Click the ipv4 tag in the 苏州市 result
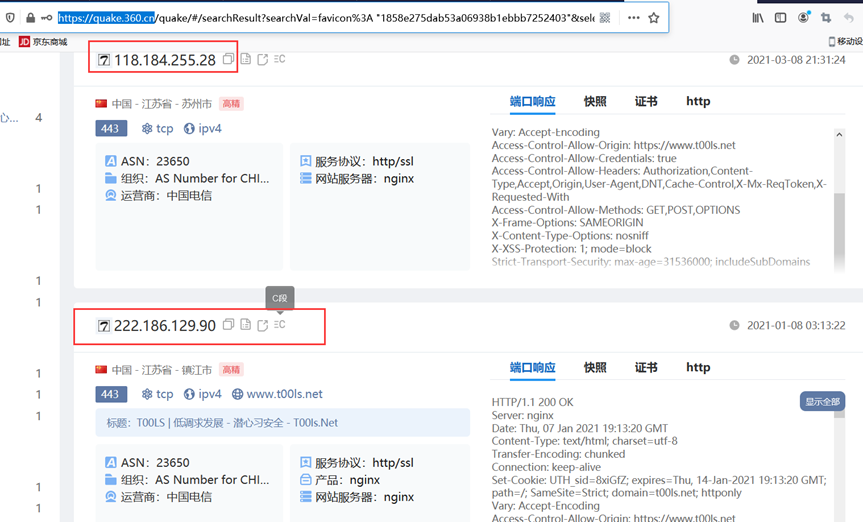This screenshot has height=522, width=863. coord(203,128)
